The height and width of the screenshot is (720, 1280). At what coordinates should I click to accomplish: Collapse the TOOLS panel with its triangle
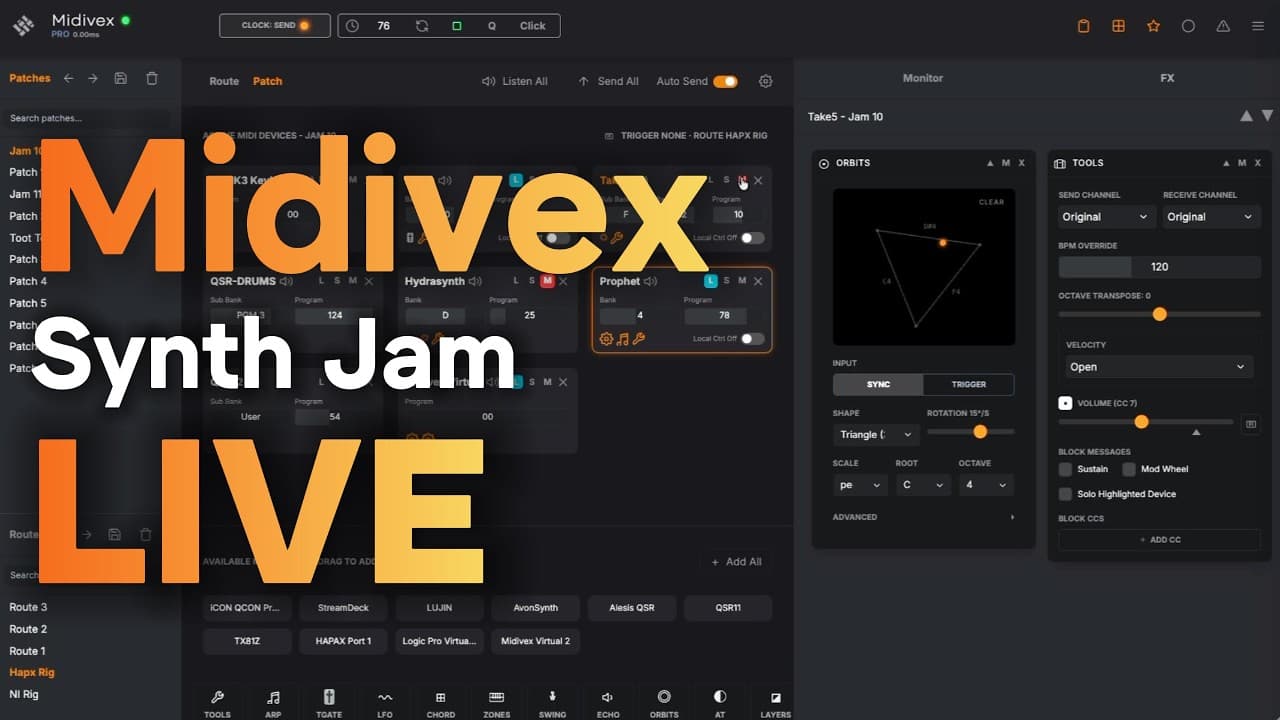(x=1227, y=163)
